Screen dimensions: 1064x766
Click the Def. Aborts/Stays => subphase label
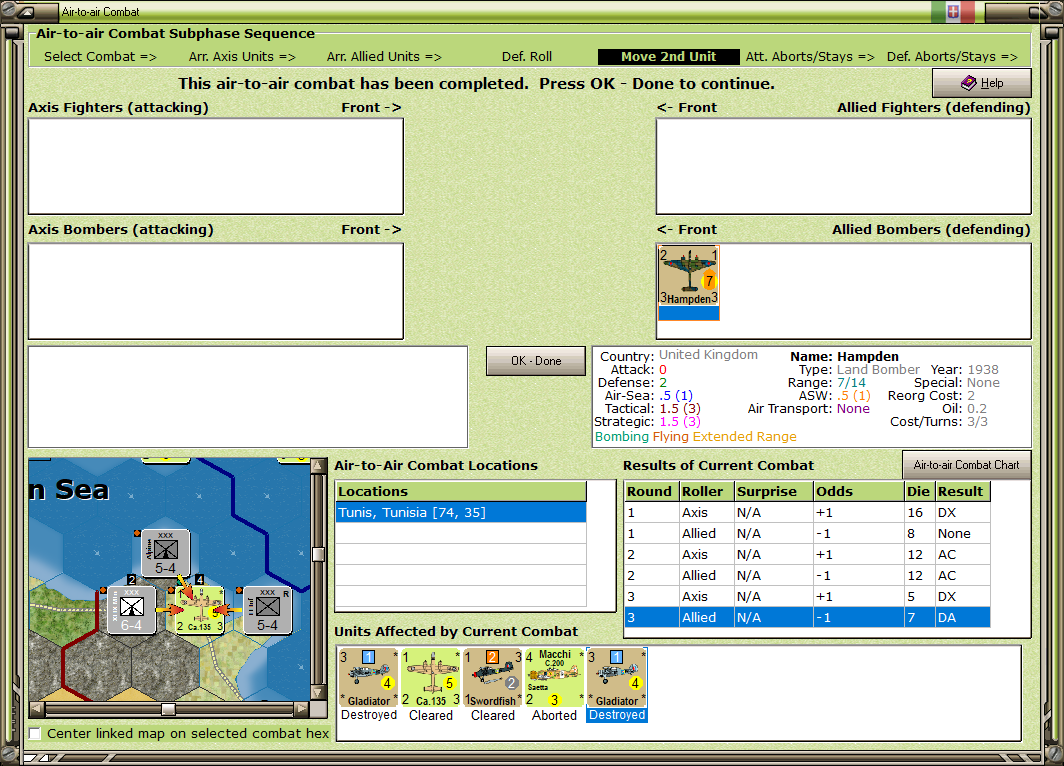(x=952, y=57)
